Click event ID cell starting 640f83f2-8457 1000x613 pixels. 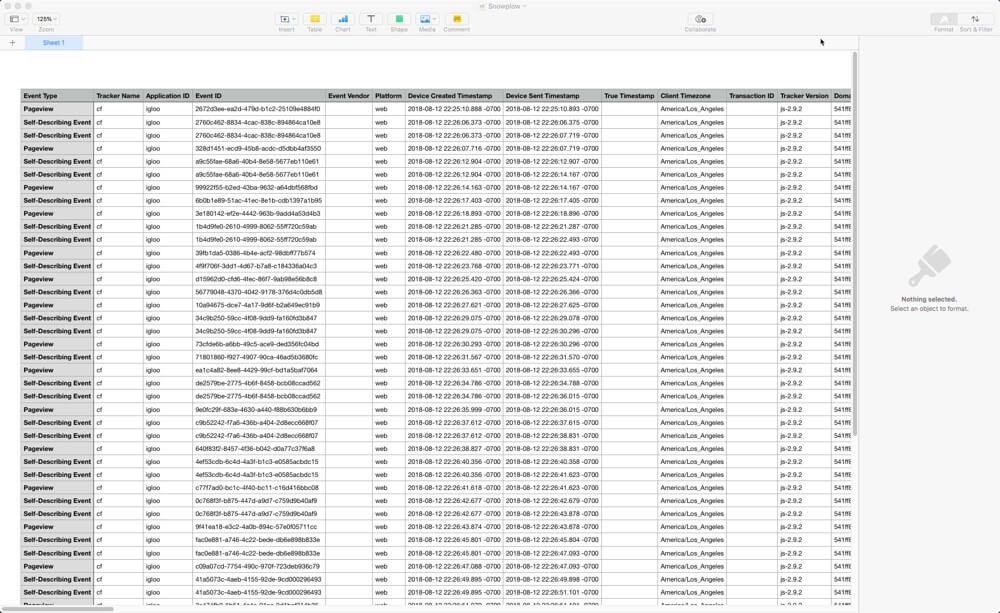point(259,448)
